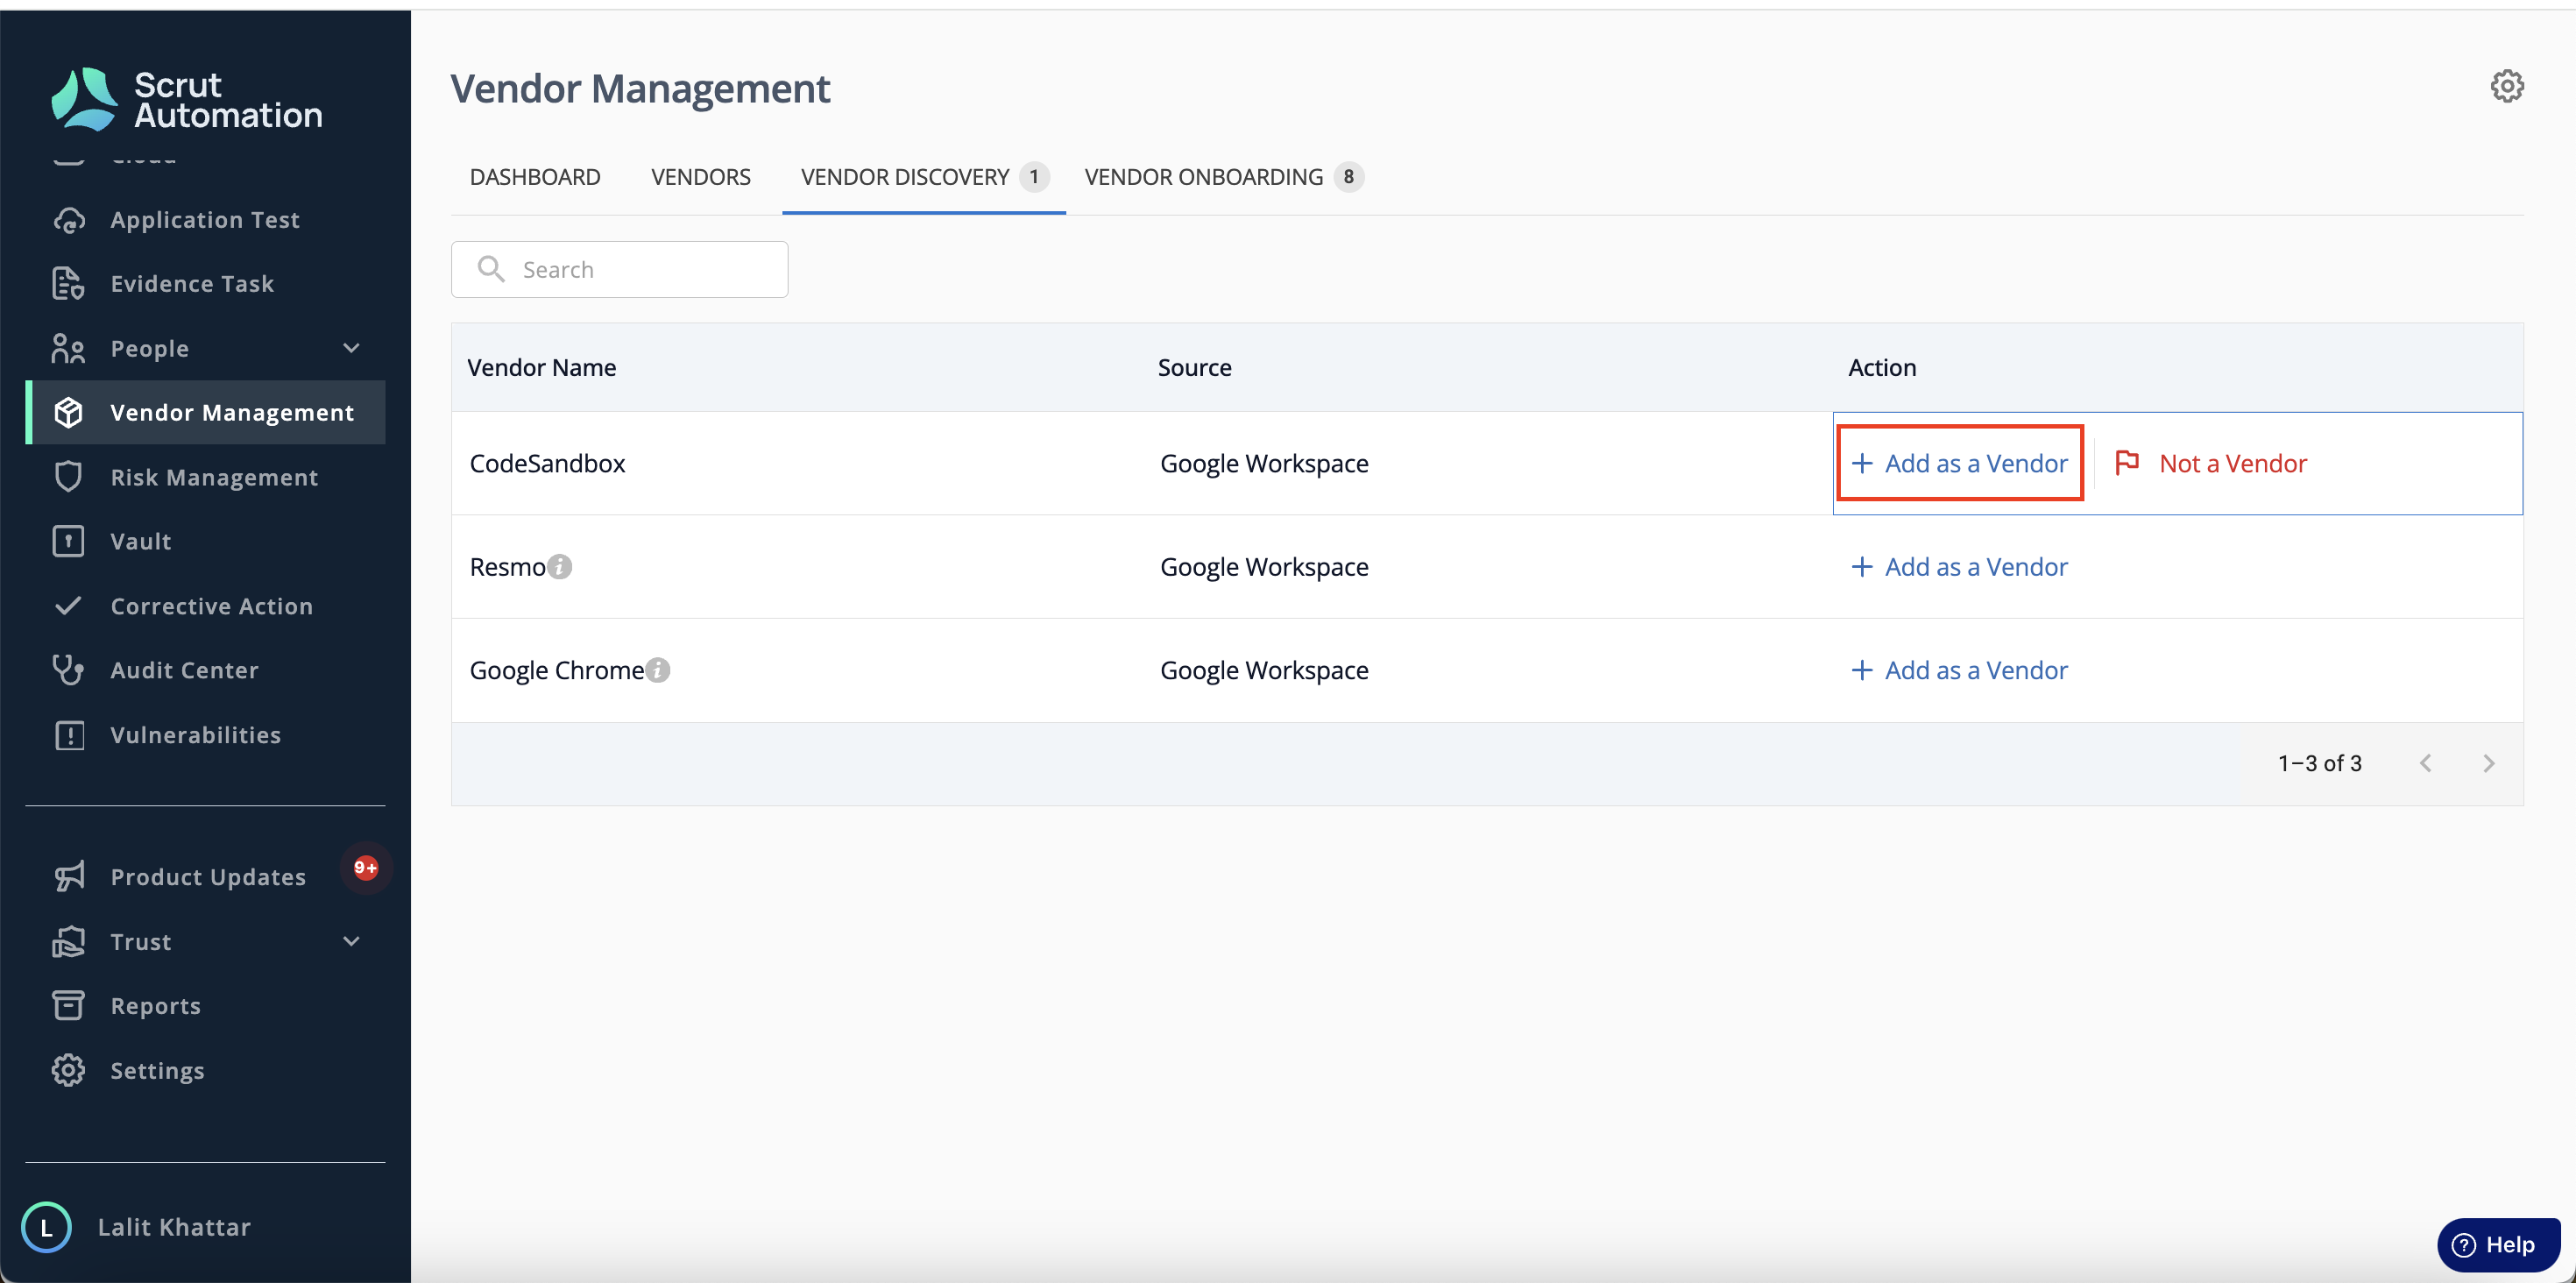Open Audit Center in sidebar
The width and height of the screenshot is (2576, 1283).
point(205,670)
